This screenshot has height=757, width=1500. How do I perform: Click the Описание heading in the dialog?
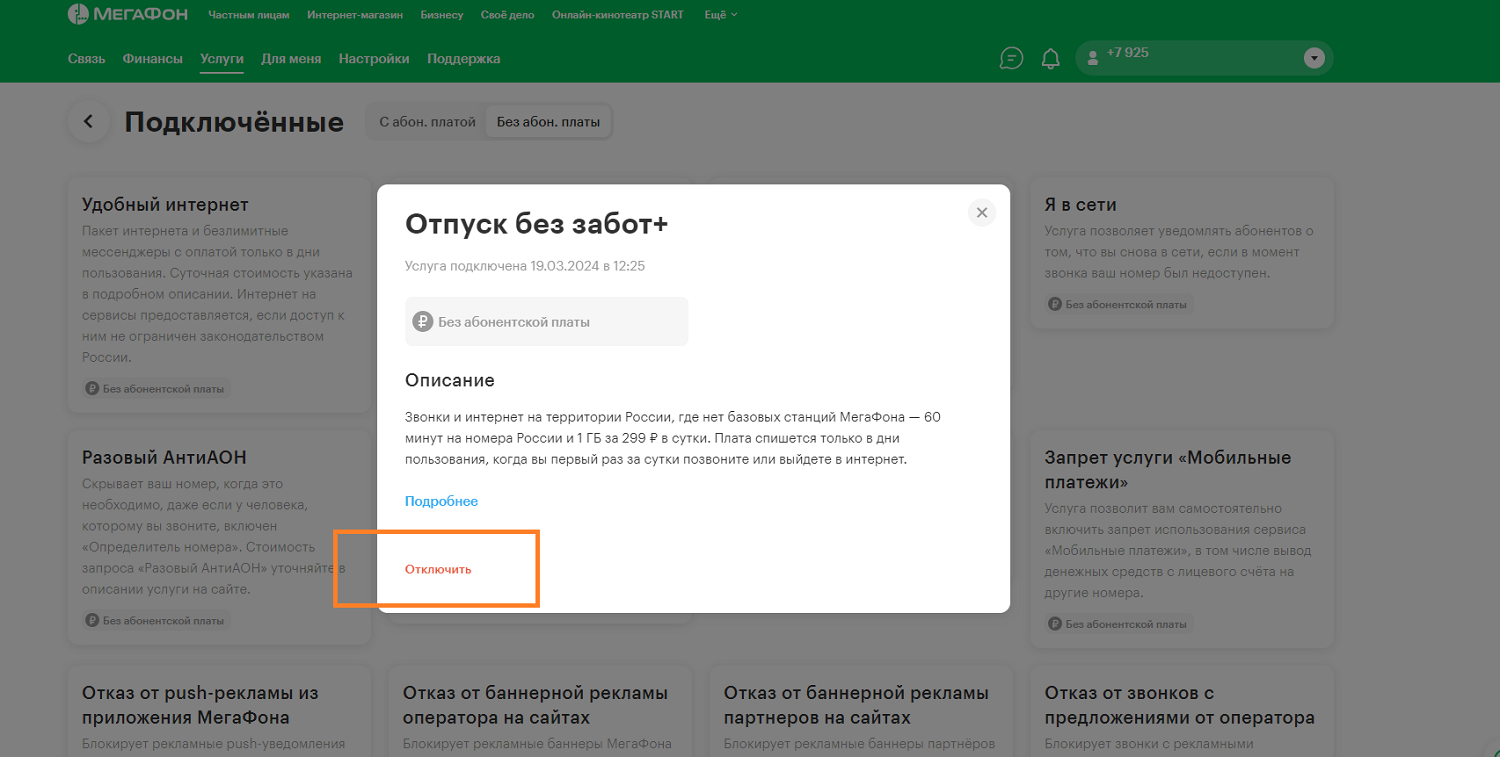click(x=450, y=380)
